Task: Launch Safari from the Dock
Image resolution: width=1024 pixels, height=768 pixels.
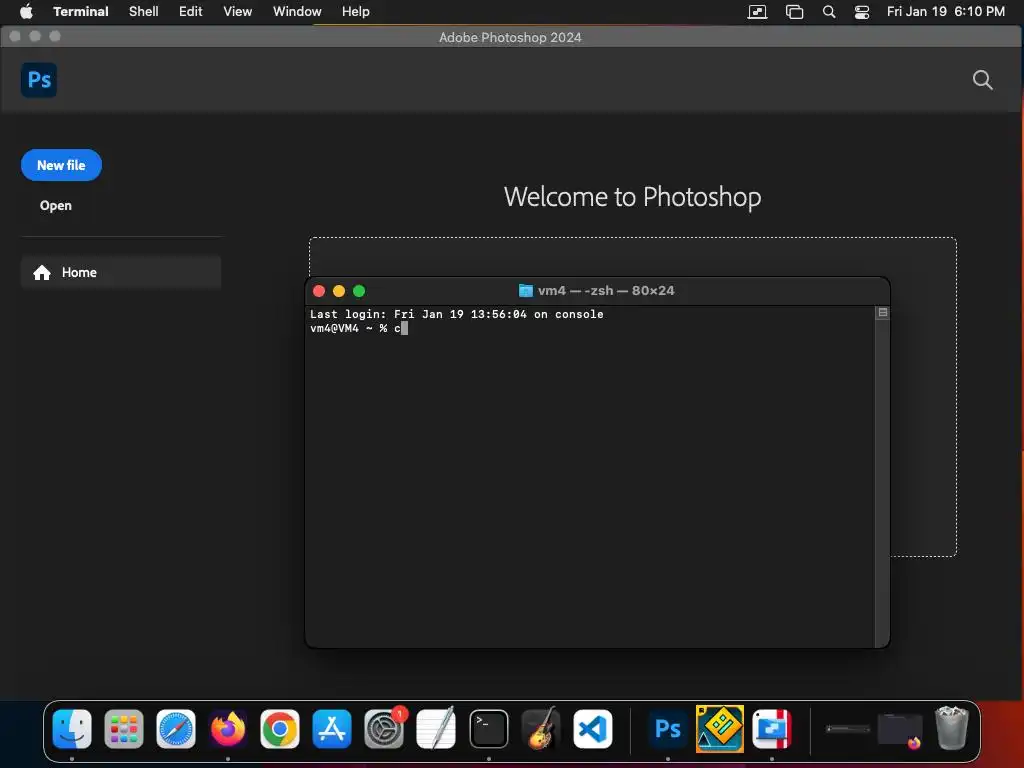Action: (176, 729)
